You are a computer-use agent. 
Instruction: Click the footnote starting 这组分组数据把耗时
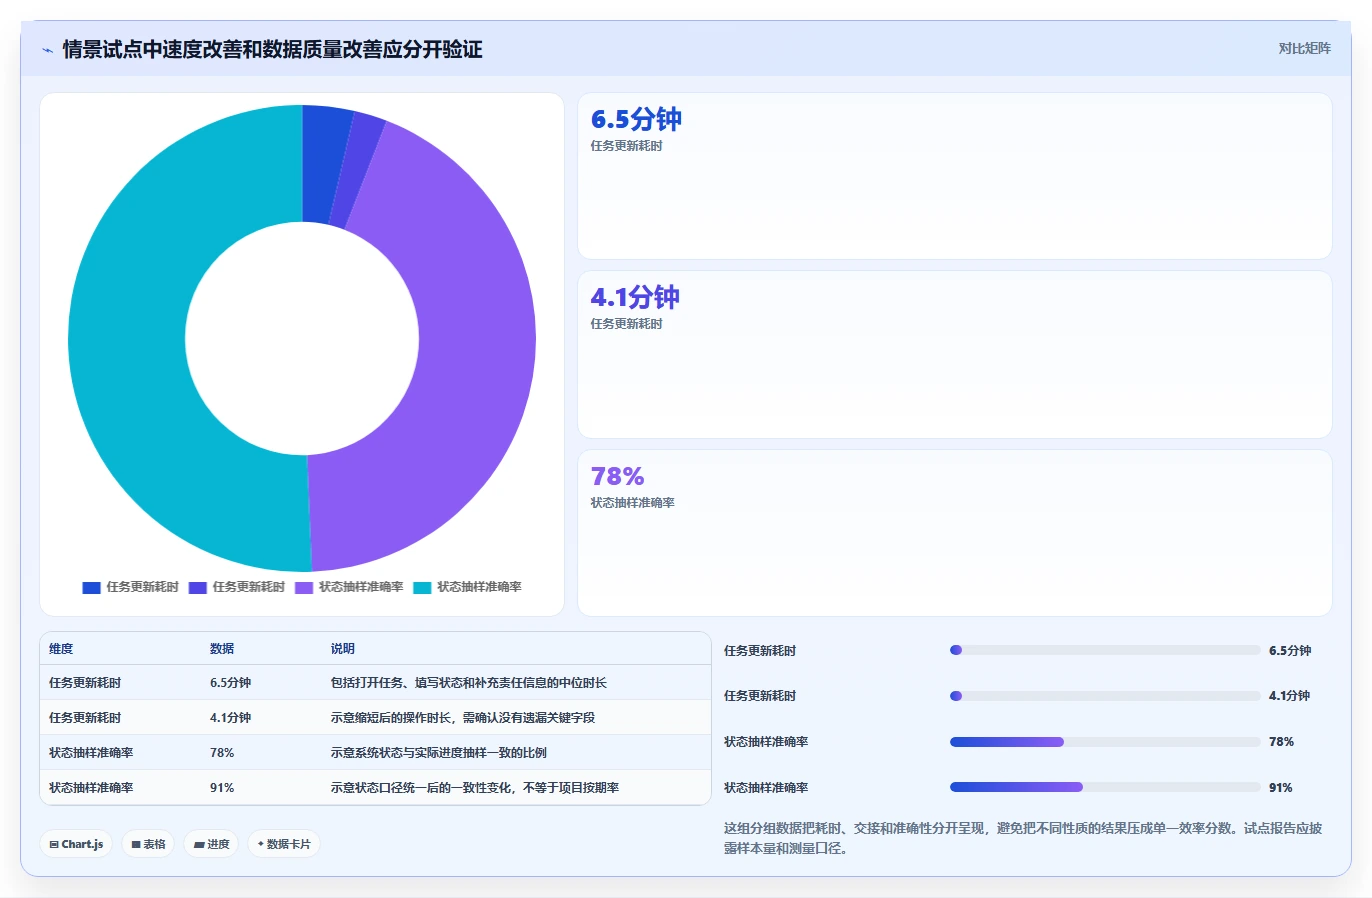(1022, 838)
